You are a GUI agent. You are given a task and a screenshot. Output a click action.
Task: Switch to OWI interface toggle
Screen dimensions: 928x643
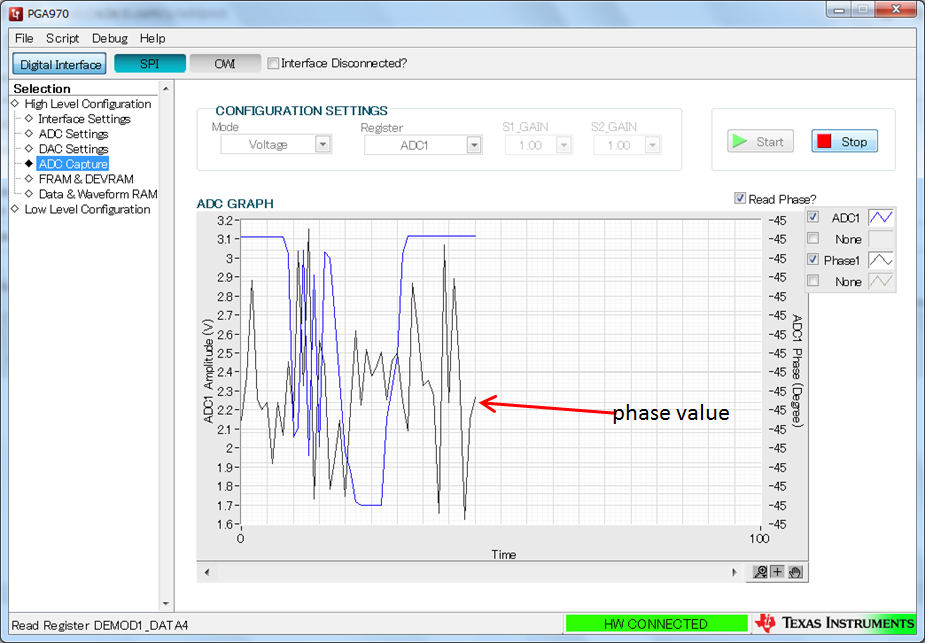(x=225, y=63)
